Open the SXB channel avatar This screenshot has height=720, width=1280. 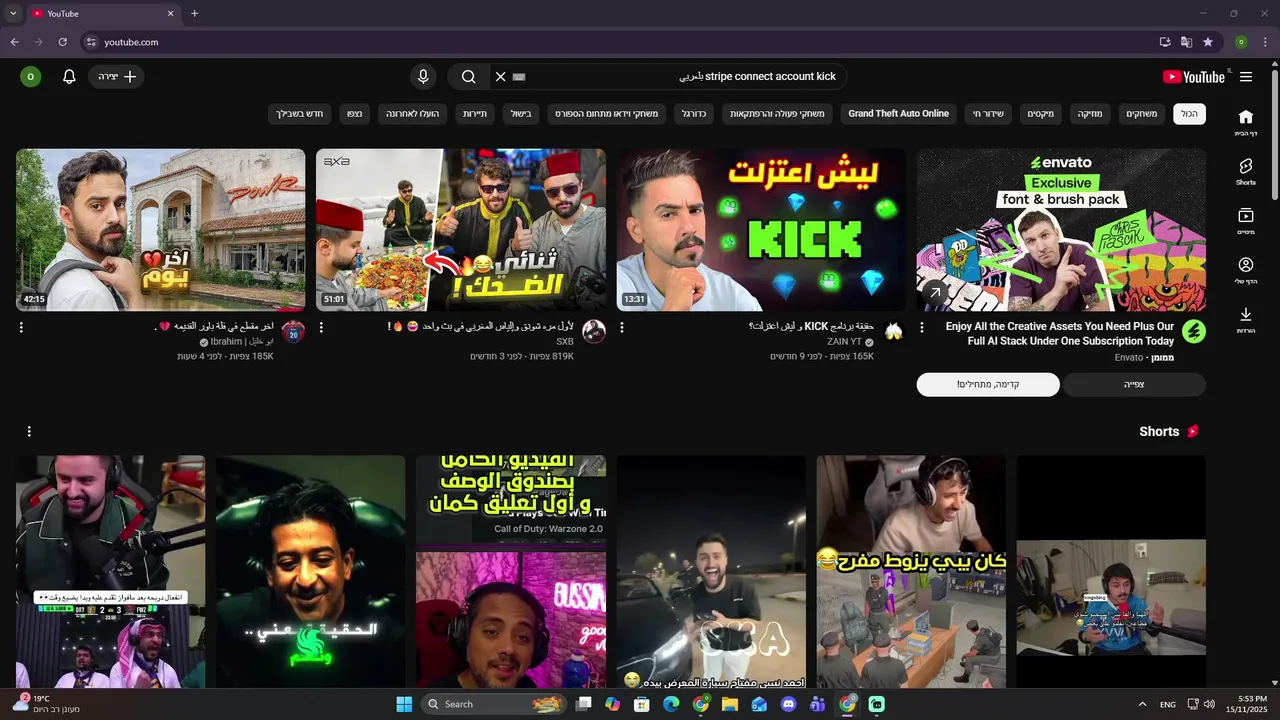coord(594,332)
